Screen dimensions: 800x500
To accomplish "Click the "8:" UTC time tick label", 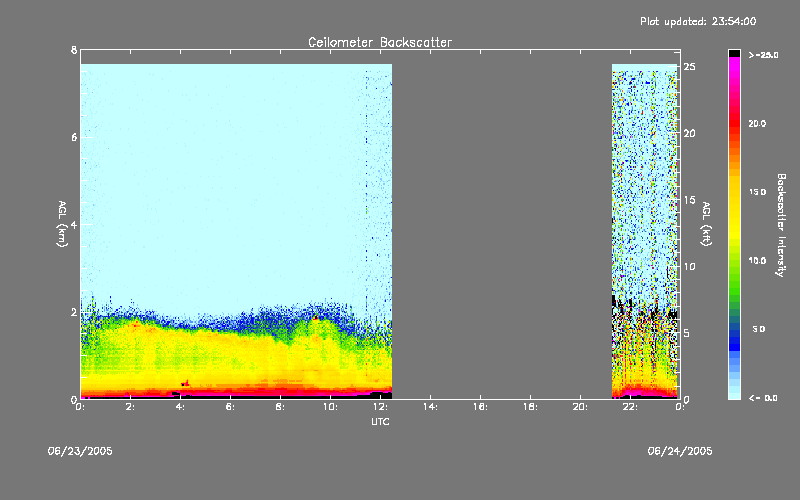I will (x=281, y=407).
